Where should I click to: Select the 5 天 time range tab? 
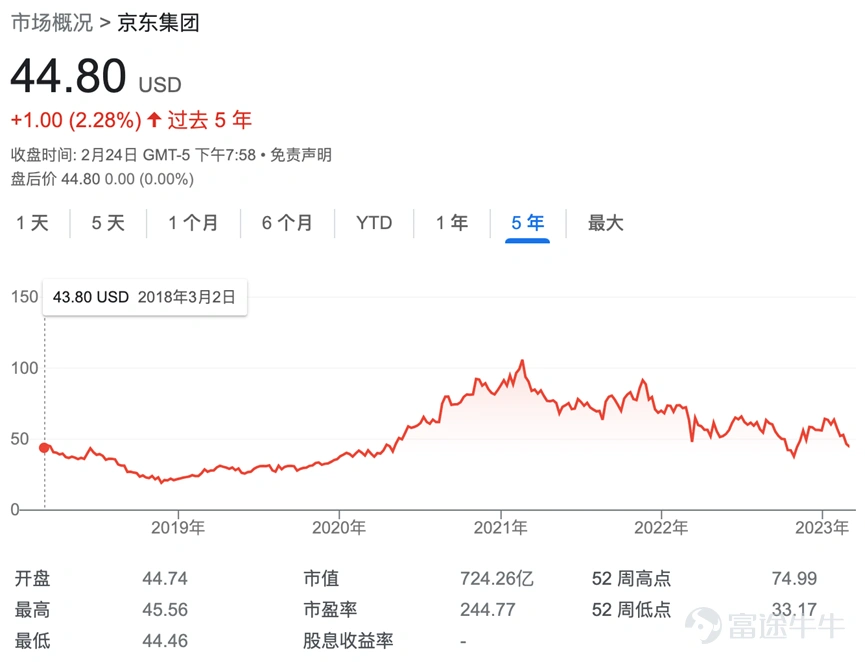(x=108, y=223)
